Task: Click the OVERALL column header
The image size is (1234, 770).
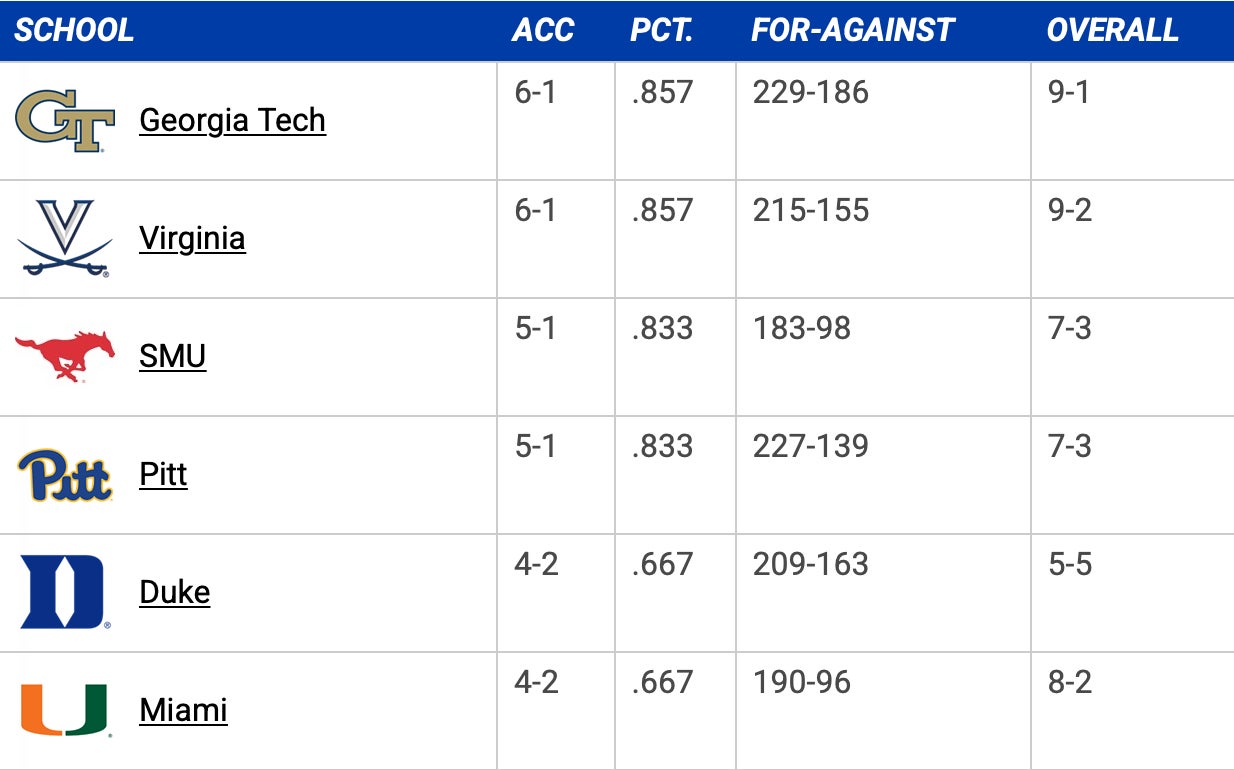Action: tap(1112, 30)
